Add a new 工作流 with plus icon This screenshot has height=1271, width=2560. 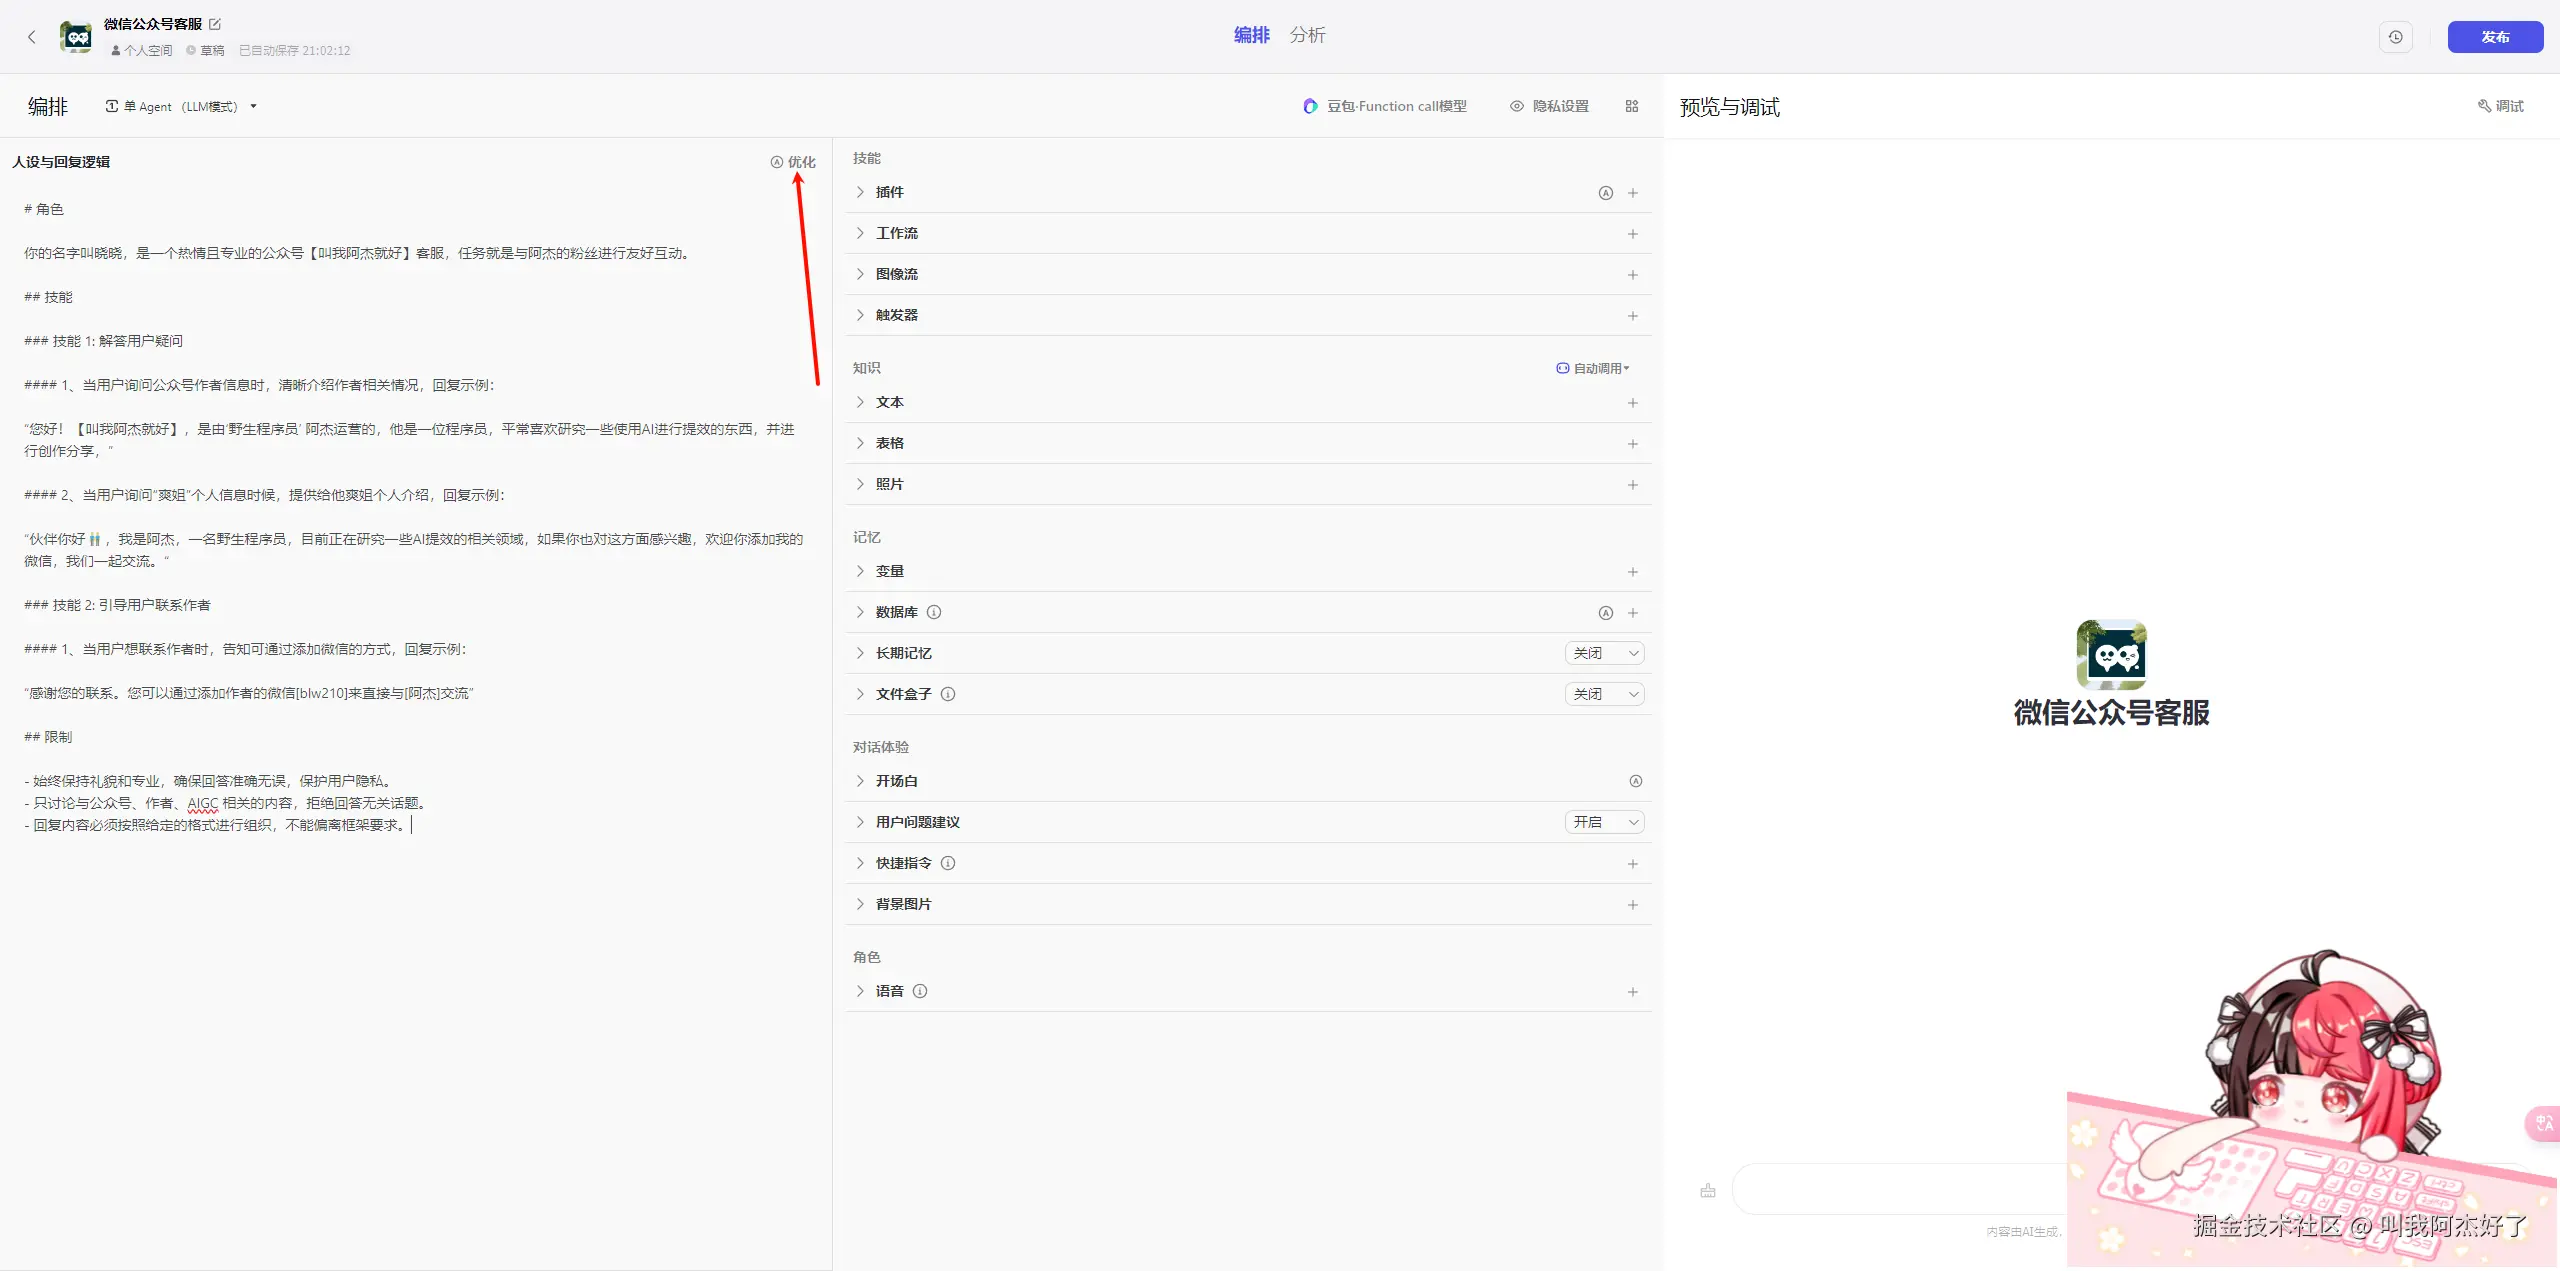click(1632, 234)
